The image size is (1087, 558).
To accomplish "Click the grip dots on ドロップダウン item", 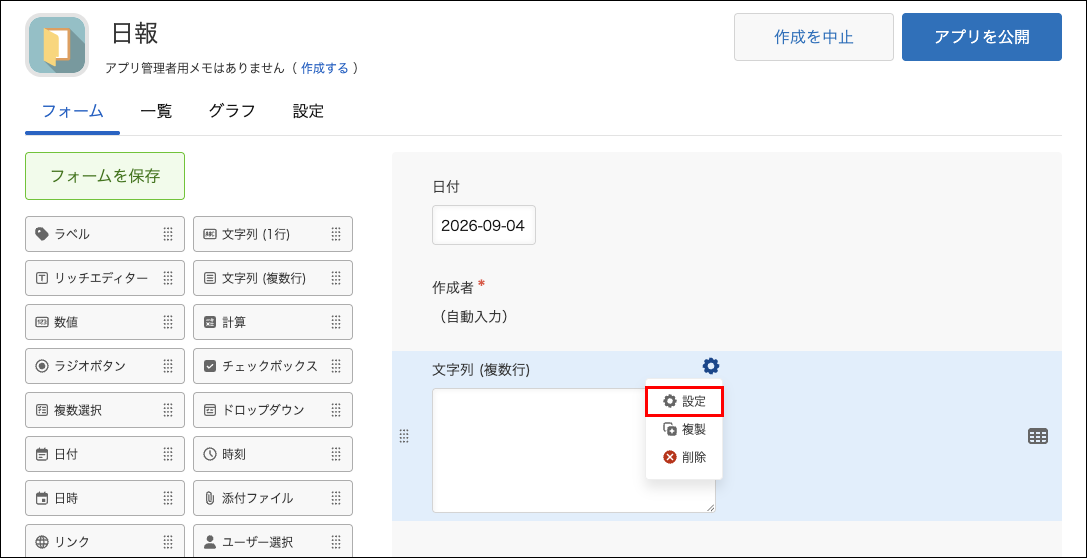I will click(x=336, y=410).
